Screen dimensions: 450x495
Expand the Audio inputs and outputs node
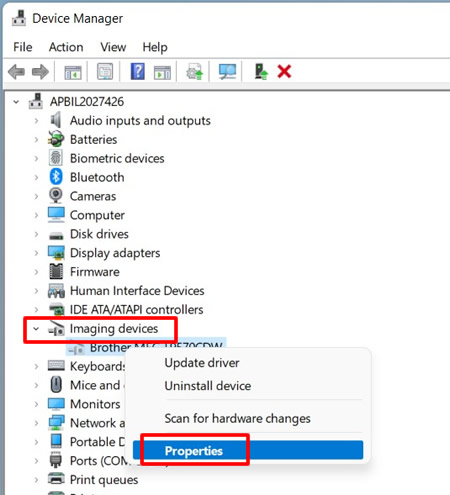(36, 120)
